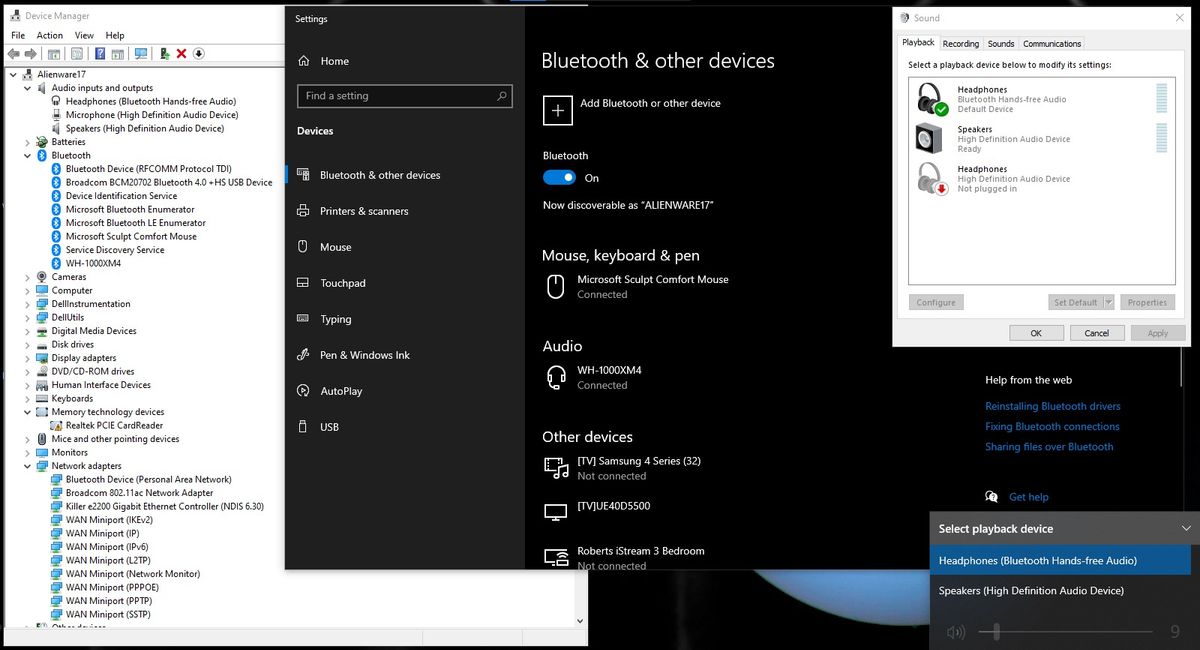
Task: Open the Reinstalling Bluetooth drivers link
Action: point(1052,406)
